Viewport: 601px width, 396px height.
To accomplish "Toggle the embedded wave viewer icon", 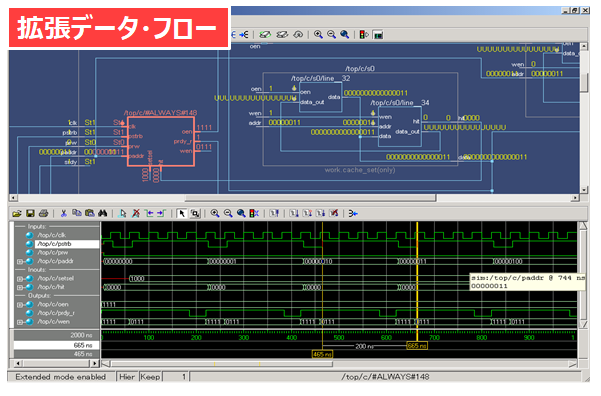I will coord(378,35).
